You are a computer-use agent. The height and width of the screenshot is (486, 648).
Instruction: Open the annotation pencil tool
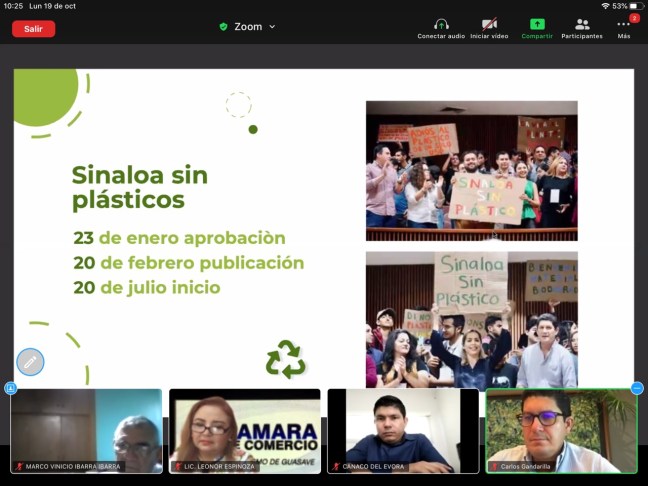[x=30, y=361]
